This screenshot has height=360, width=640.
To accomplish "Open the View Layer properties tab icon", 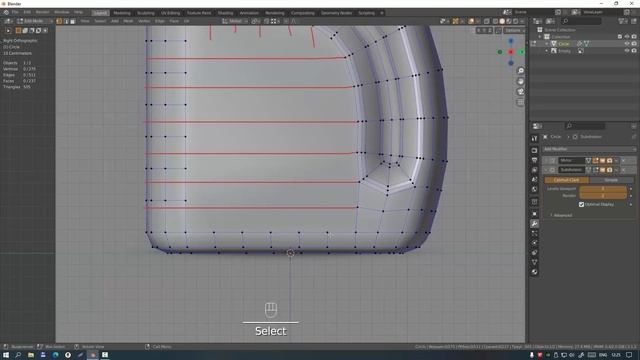I will [534, 170].
